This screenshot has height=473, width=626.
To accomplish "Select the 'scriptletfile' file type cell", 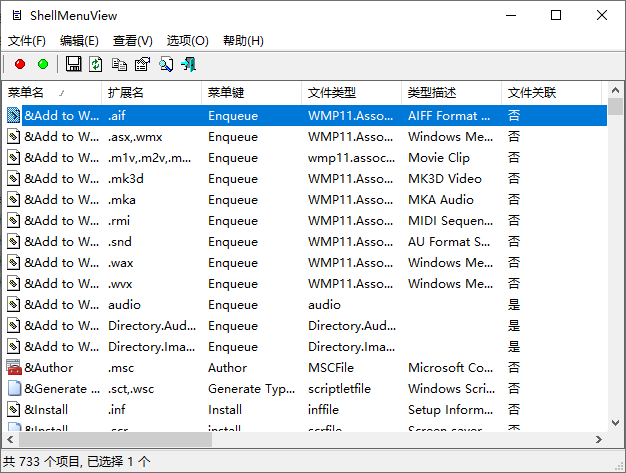I will 339,389.
